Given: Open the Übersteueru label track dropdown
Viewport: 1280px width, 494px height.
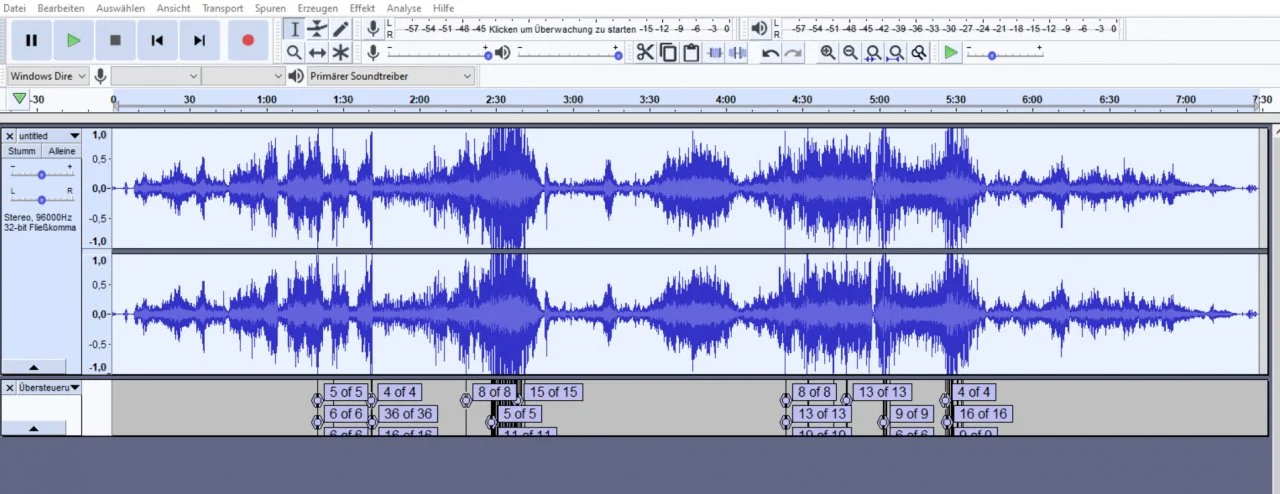Looking at the screenshot, I should click(49, 387).
